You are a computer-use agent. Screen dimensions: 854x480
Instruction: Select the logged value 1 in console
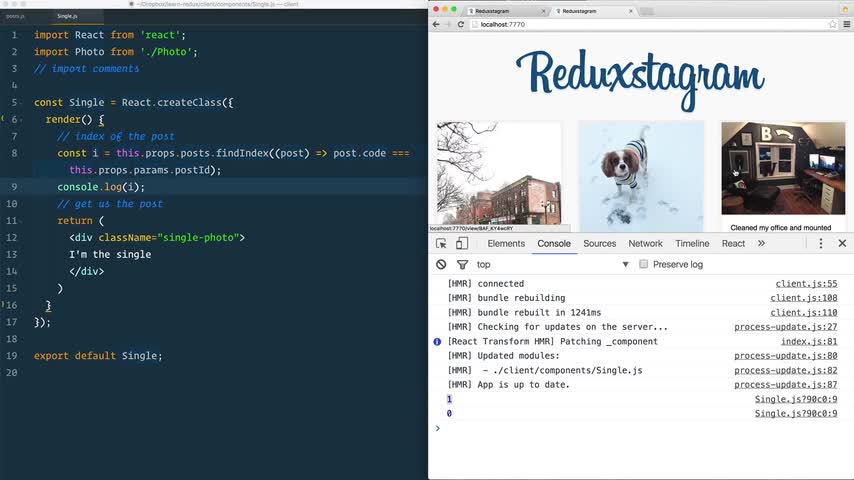click(449, 399)
